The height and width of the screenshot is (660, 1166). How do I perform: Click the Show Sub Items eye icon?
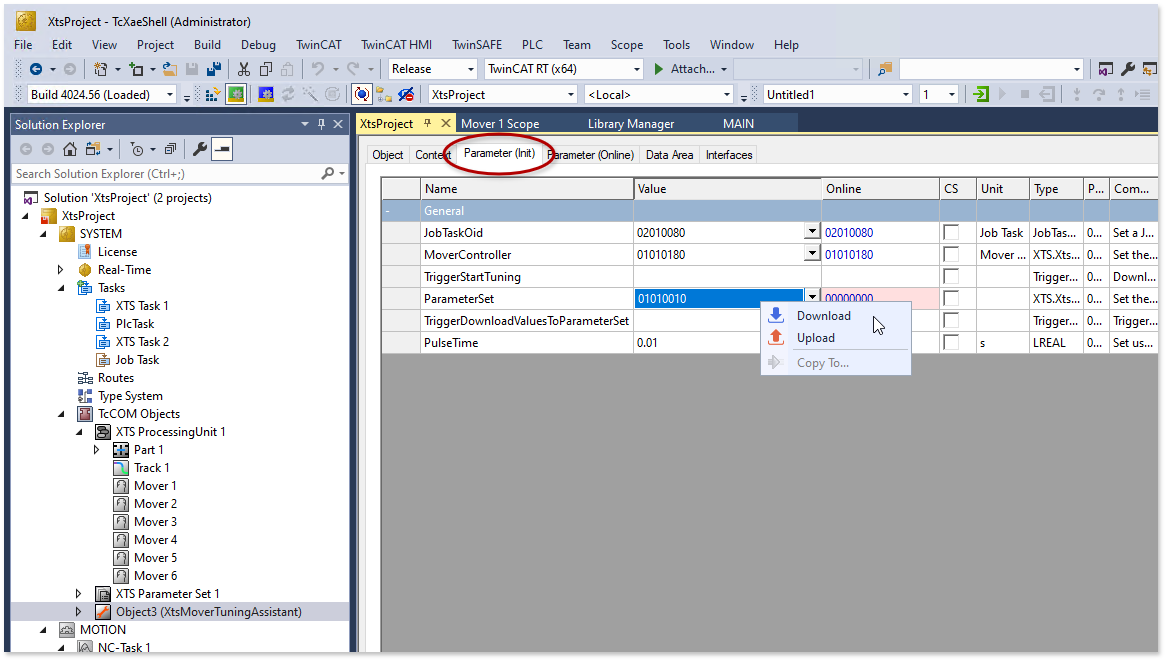click(x=405, y=94)
